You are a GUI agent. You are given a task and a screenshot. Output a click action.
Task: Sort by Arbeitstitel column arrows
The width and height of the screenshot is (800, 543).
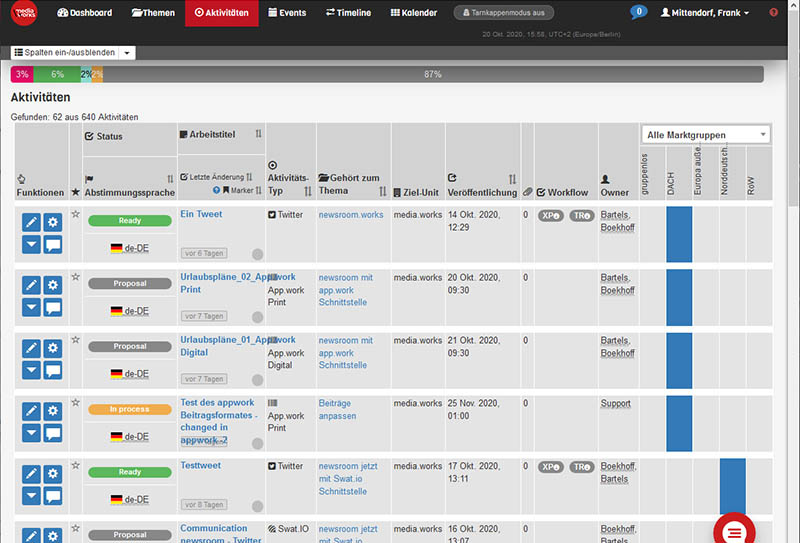pyautogui.click(x=259, y=134)
